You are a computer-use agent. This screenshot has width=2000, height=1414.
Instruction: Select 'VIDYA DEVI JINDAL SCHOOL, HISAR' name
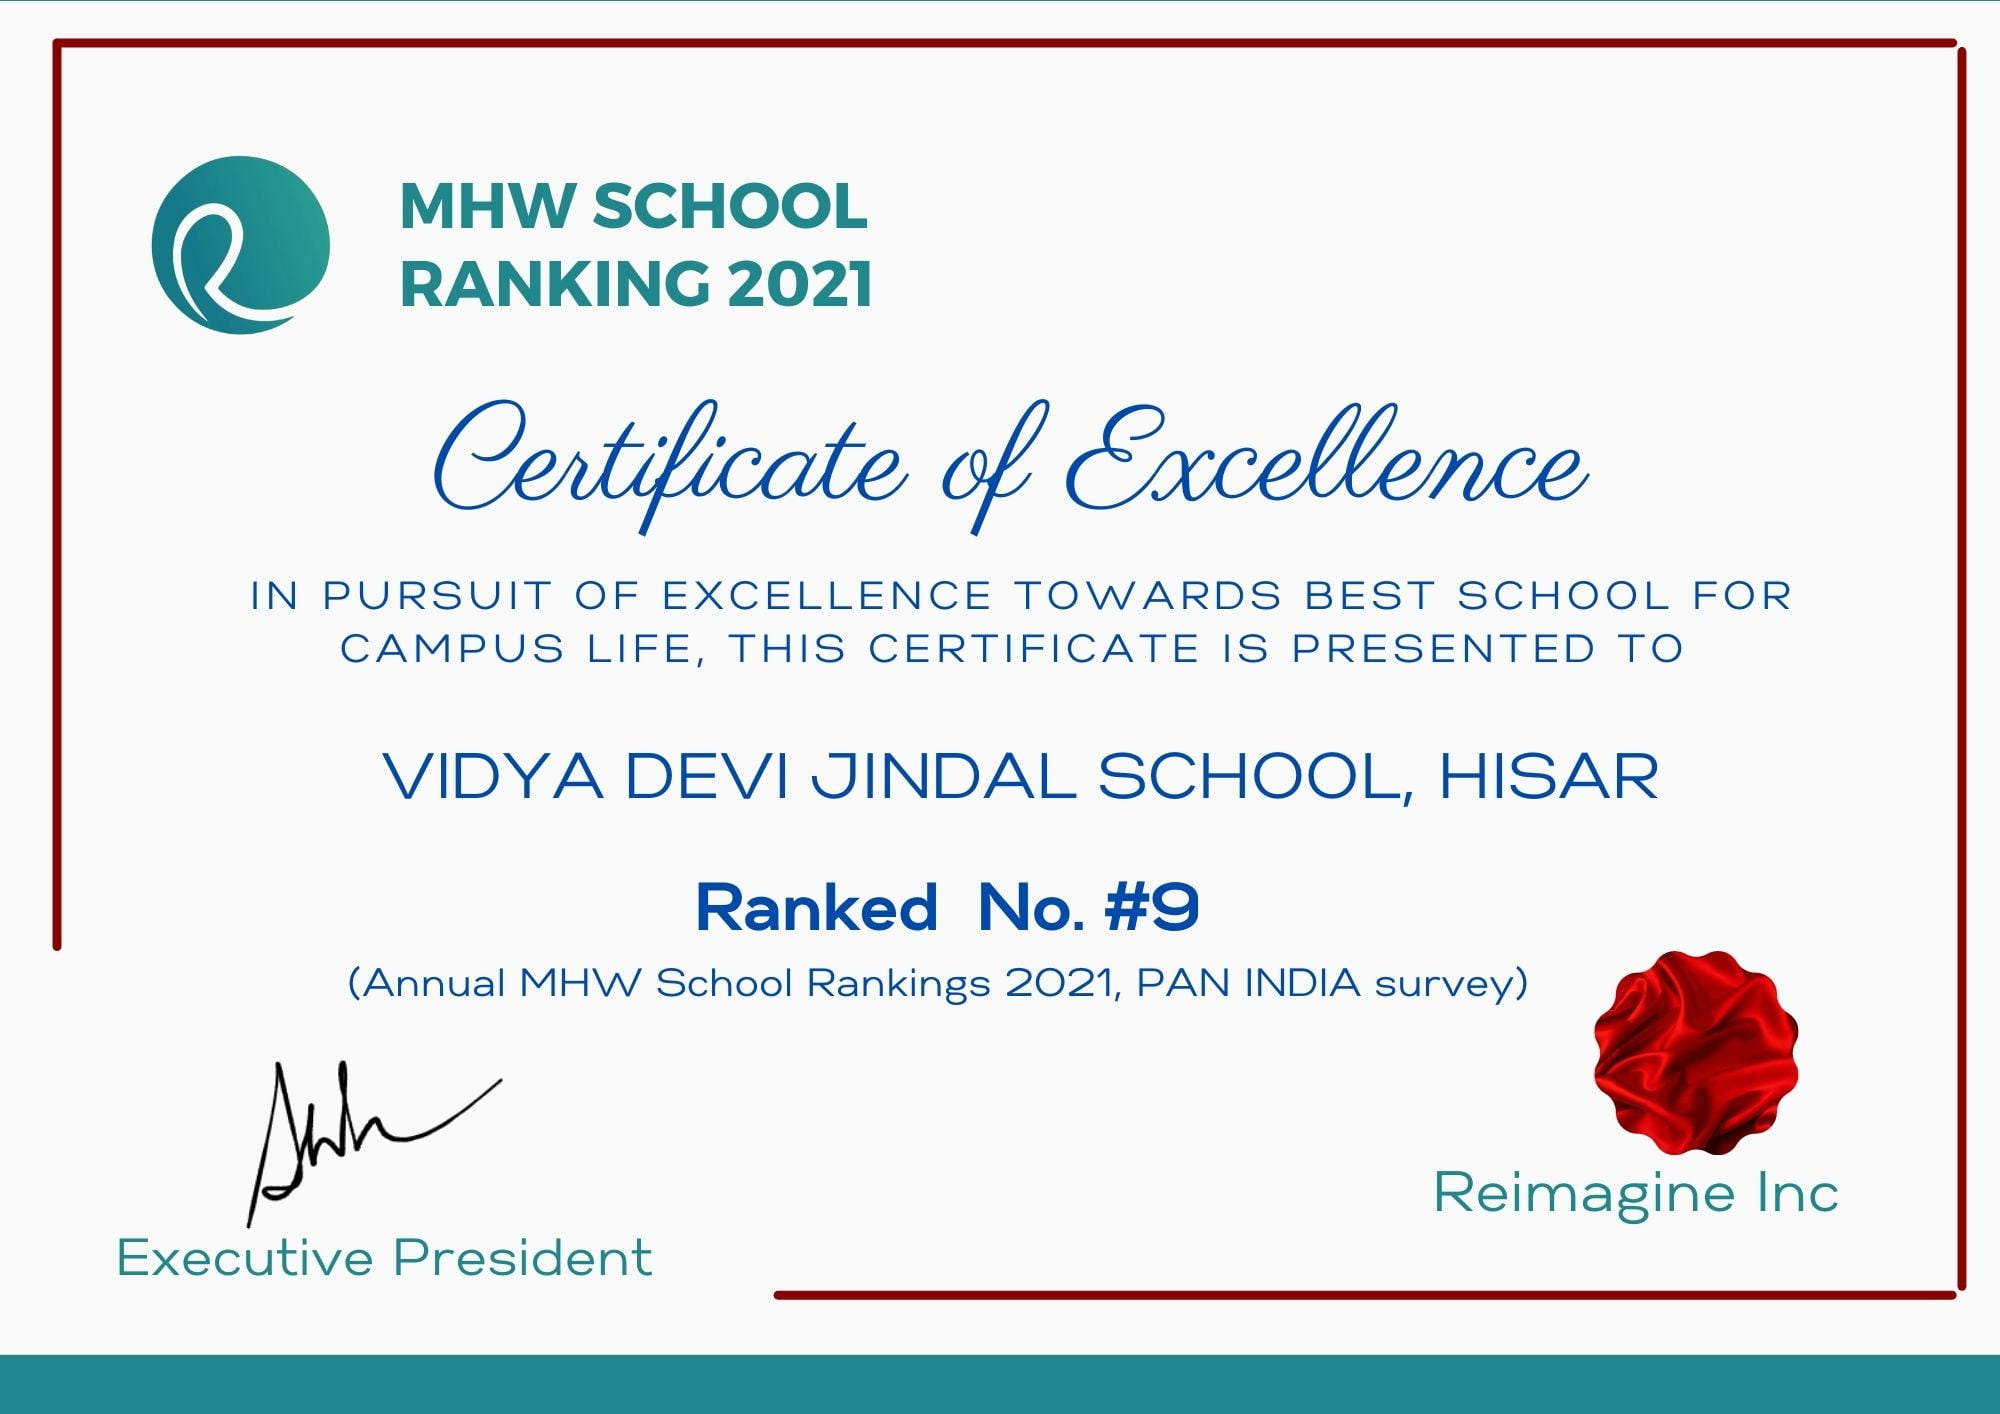coord(1021,777)
